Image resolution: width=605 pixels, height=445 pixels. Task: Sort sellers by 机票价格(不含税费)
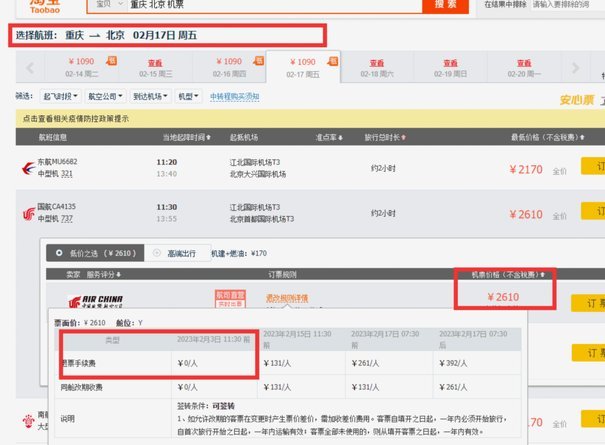(508, 274)
